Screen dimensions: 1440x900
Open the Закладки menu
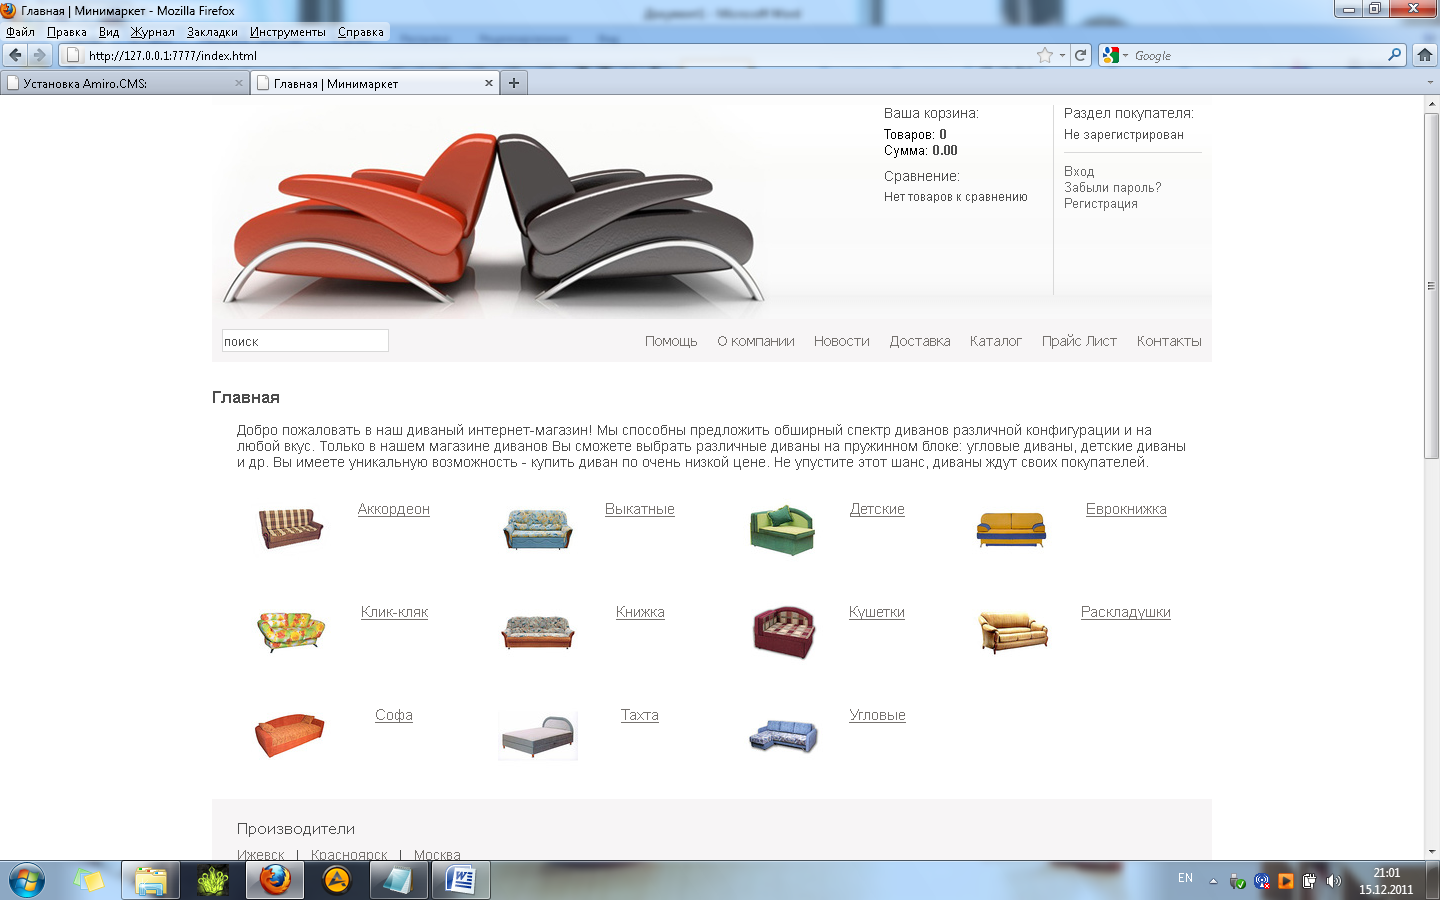click(x=212, y=32)
